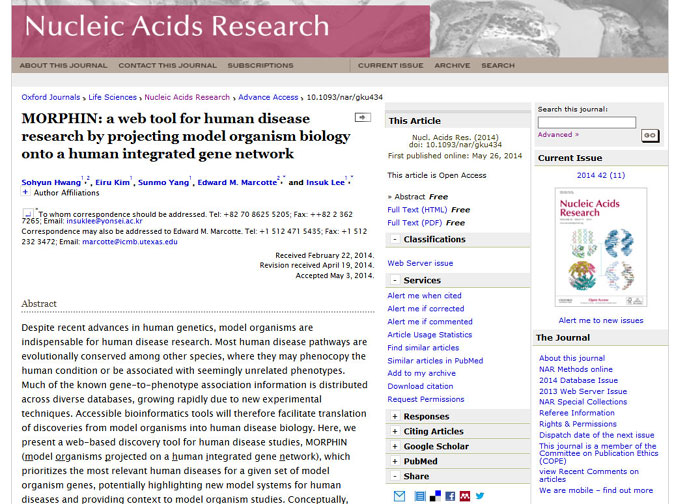700x504 pixels.
Task: Click the article expand arrow icon beside title
Action: (362, 117)
